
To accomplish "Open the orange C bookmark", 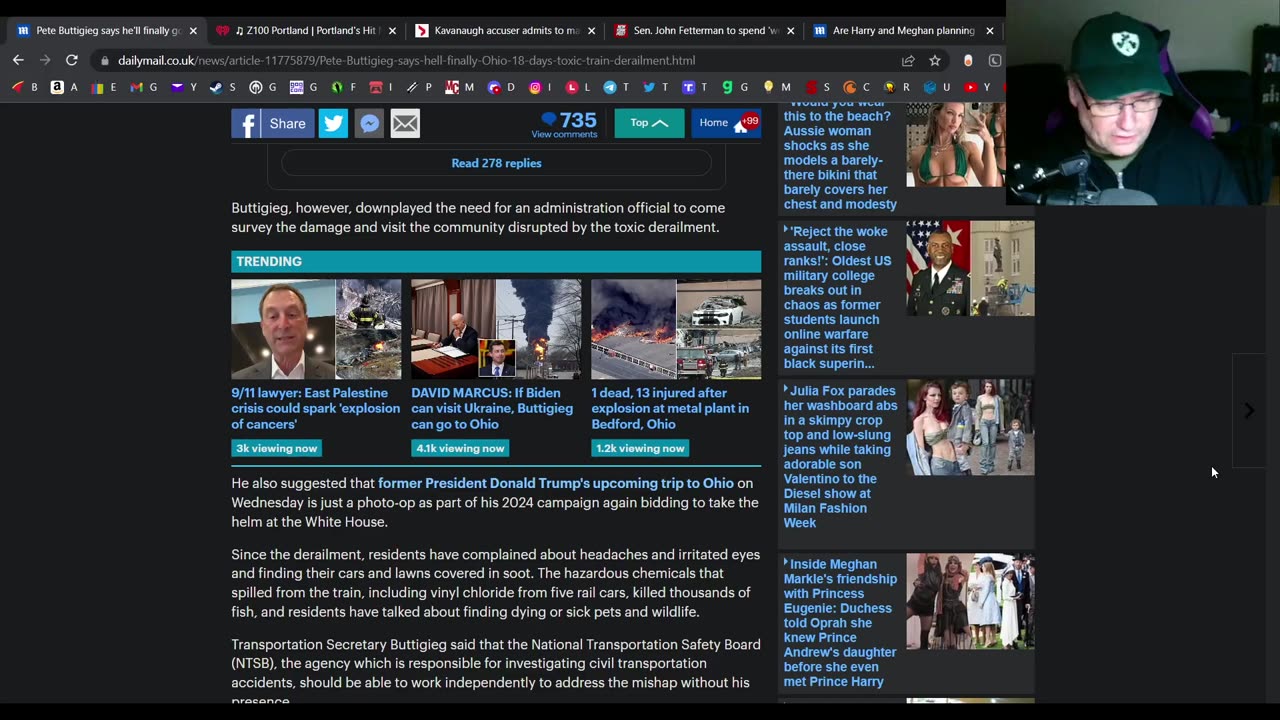I will coord(857,87).
